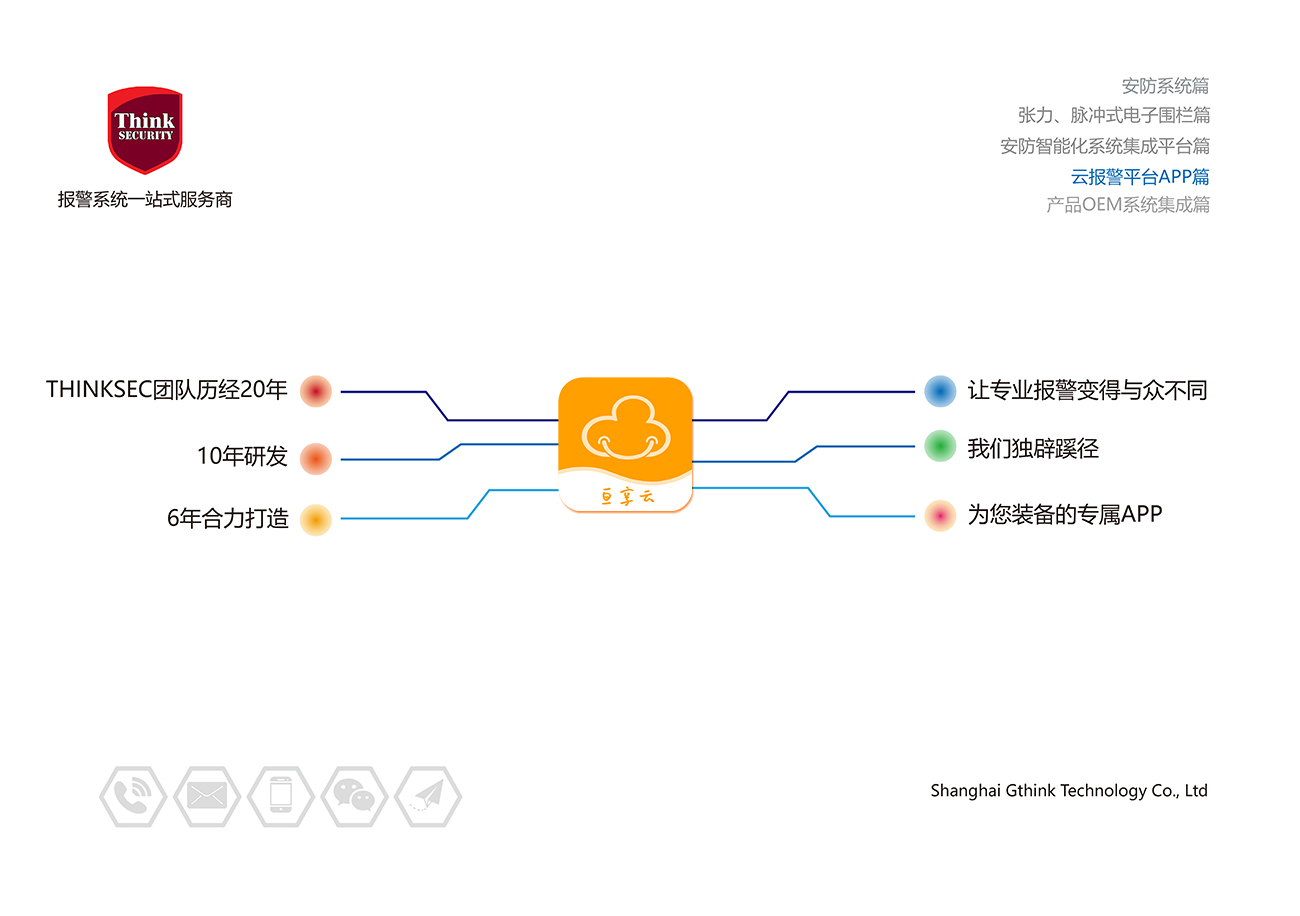Click the paper plane hexagon icon
This screenshot has height=916, width=1300.
click(x=428, y=796)
